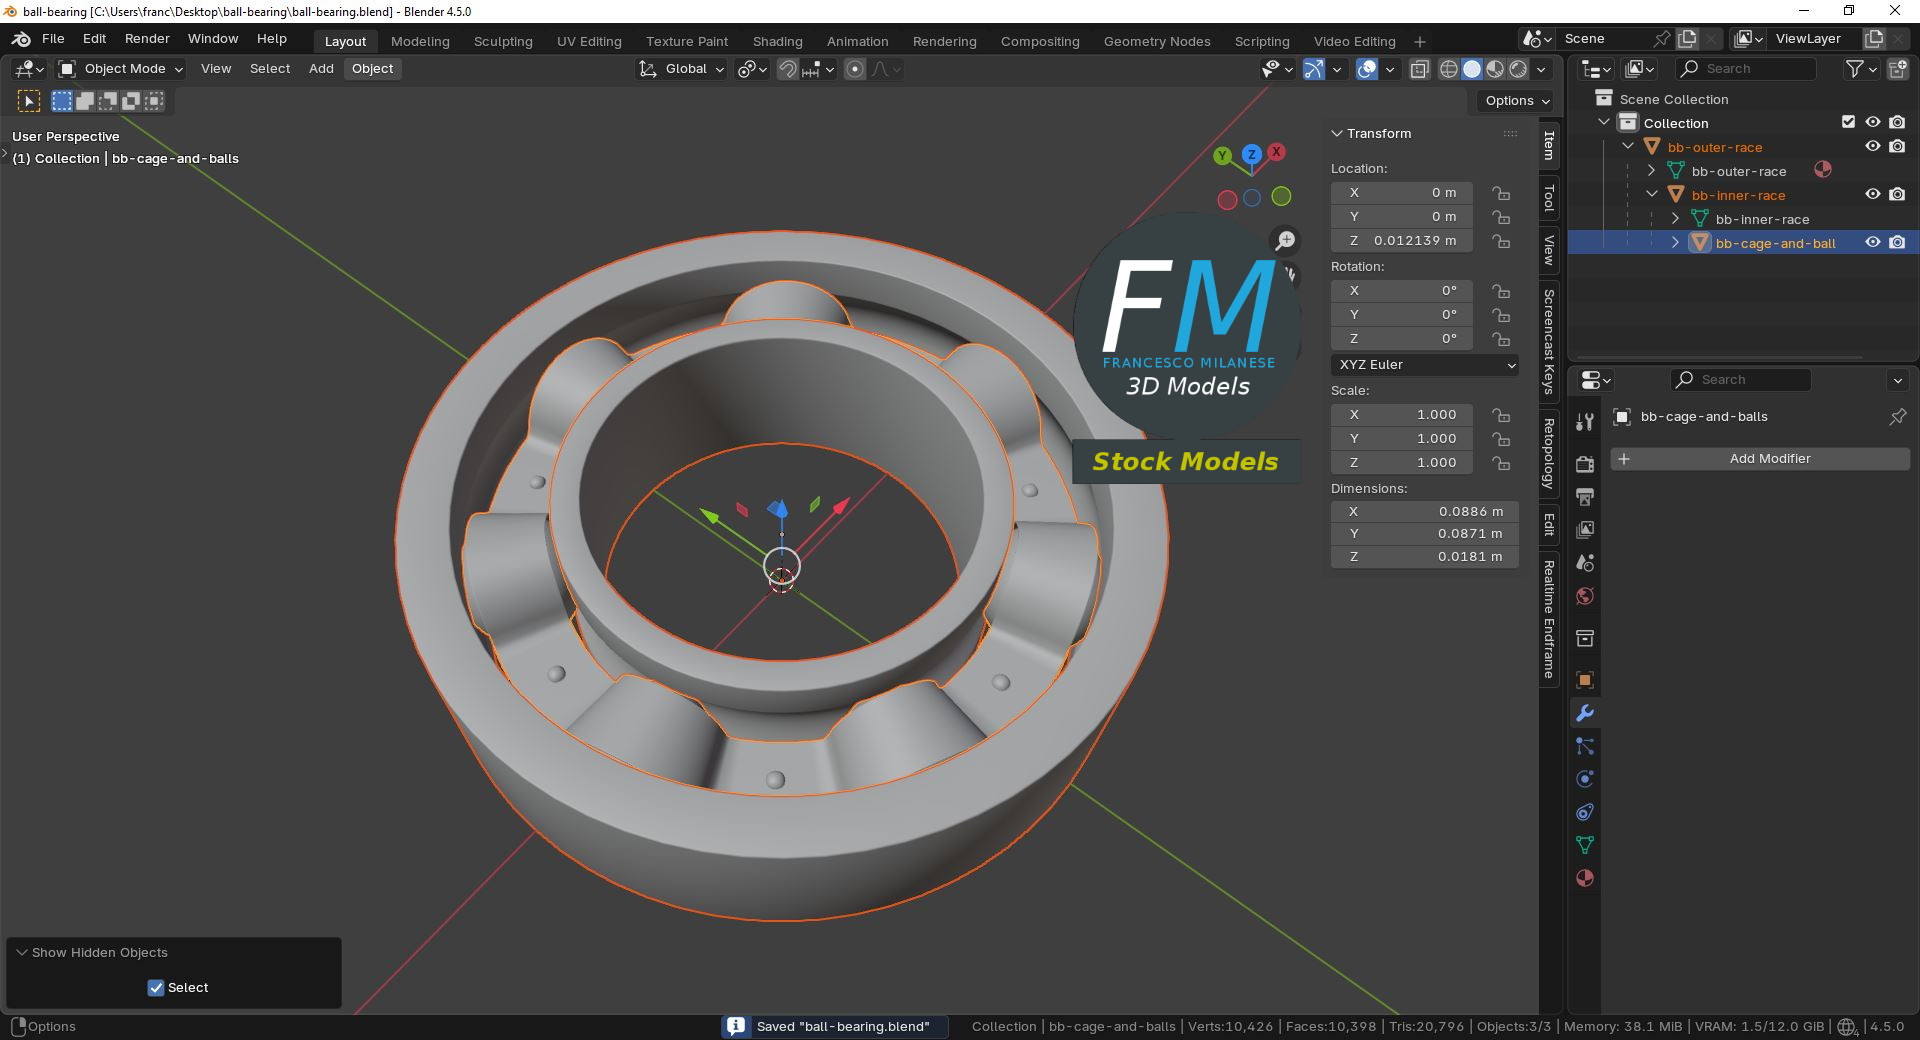1920x1040 pixels.
Task: Toggle Collection exclude checkbox in outliner
Action: 1848,122
